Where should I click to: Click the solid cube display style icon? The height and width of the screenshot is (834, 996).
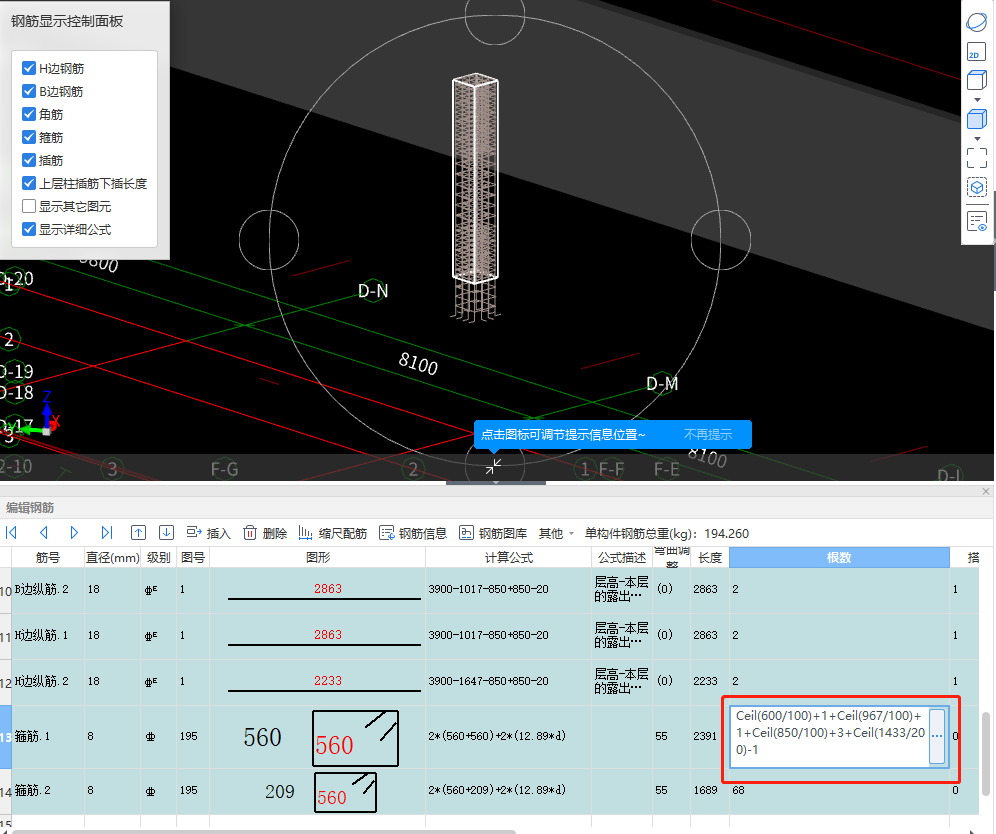click(976, 119)
